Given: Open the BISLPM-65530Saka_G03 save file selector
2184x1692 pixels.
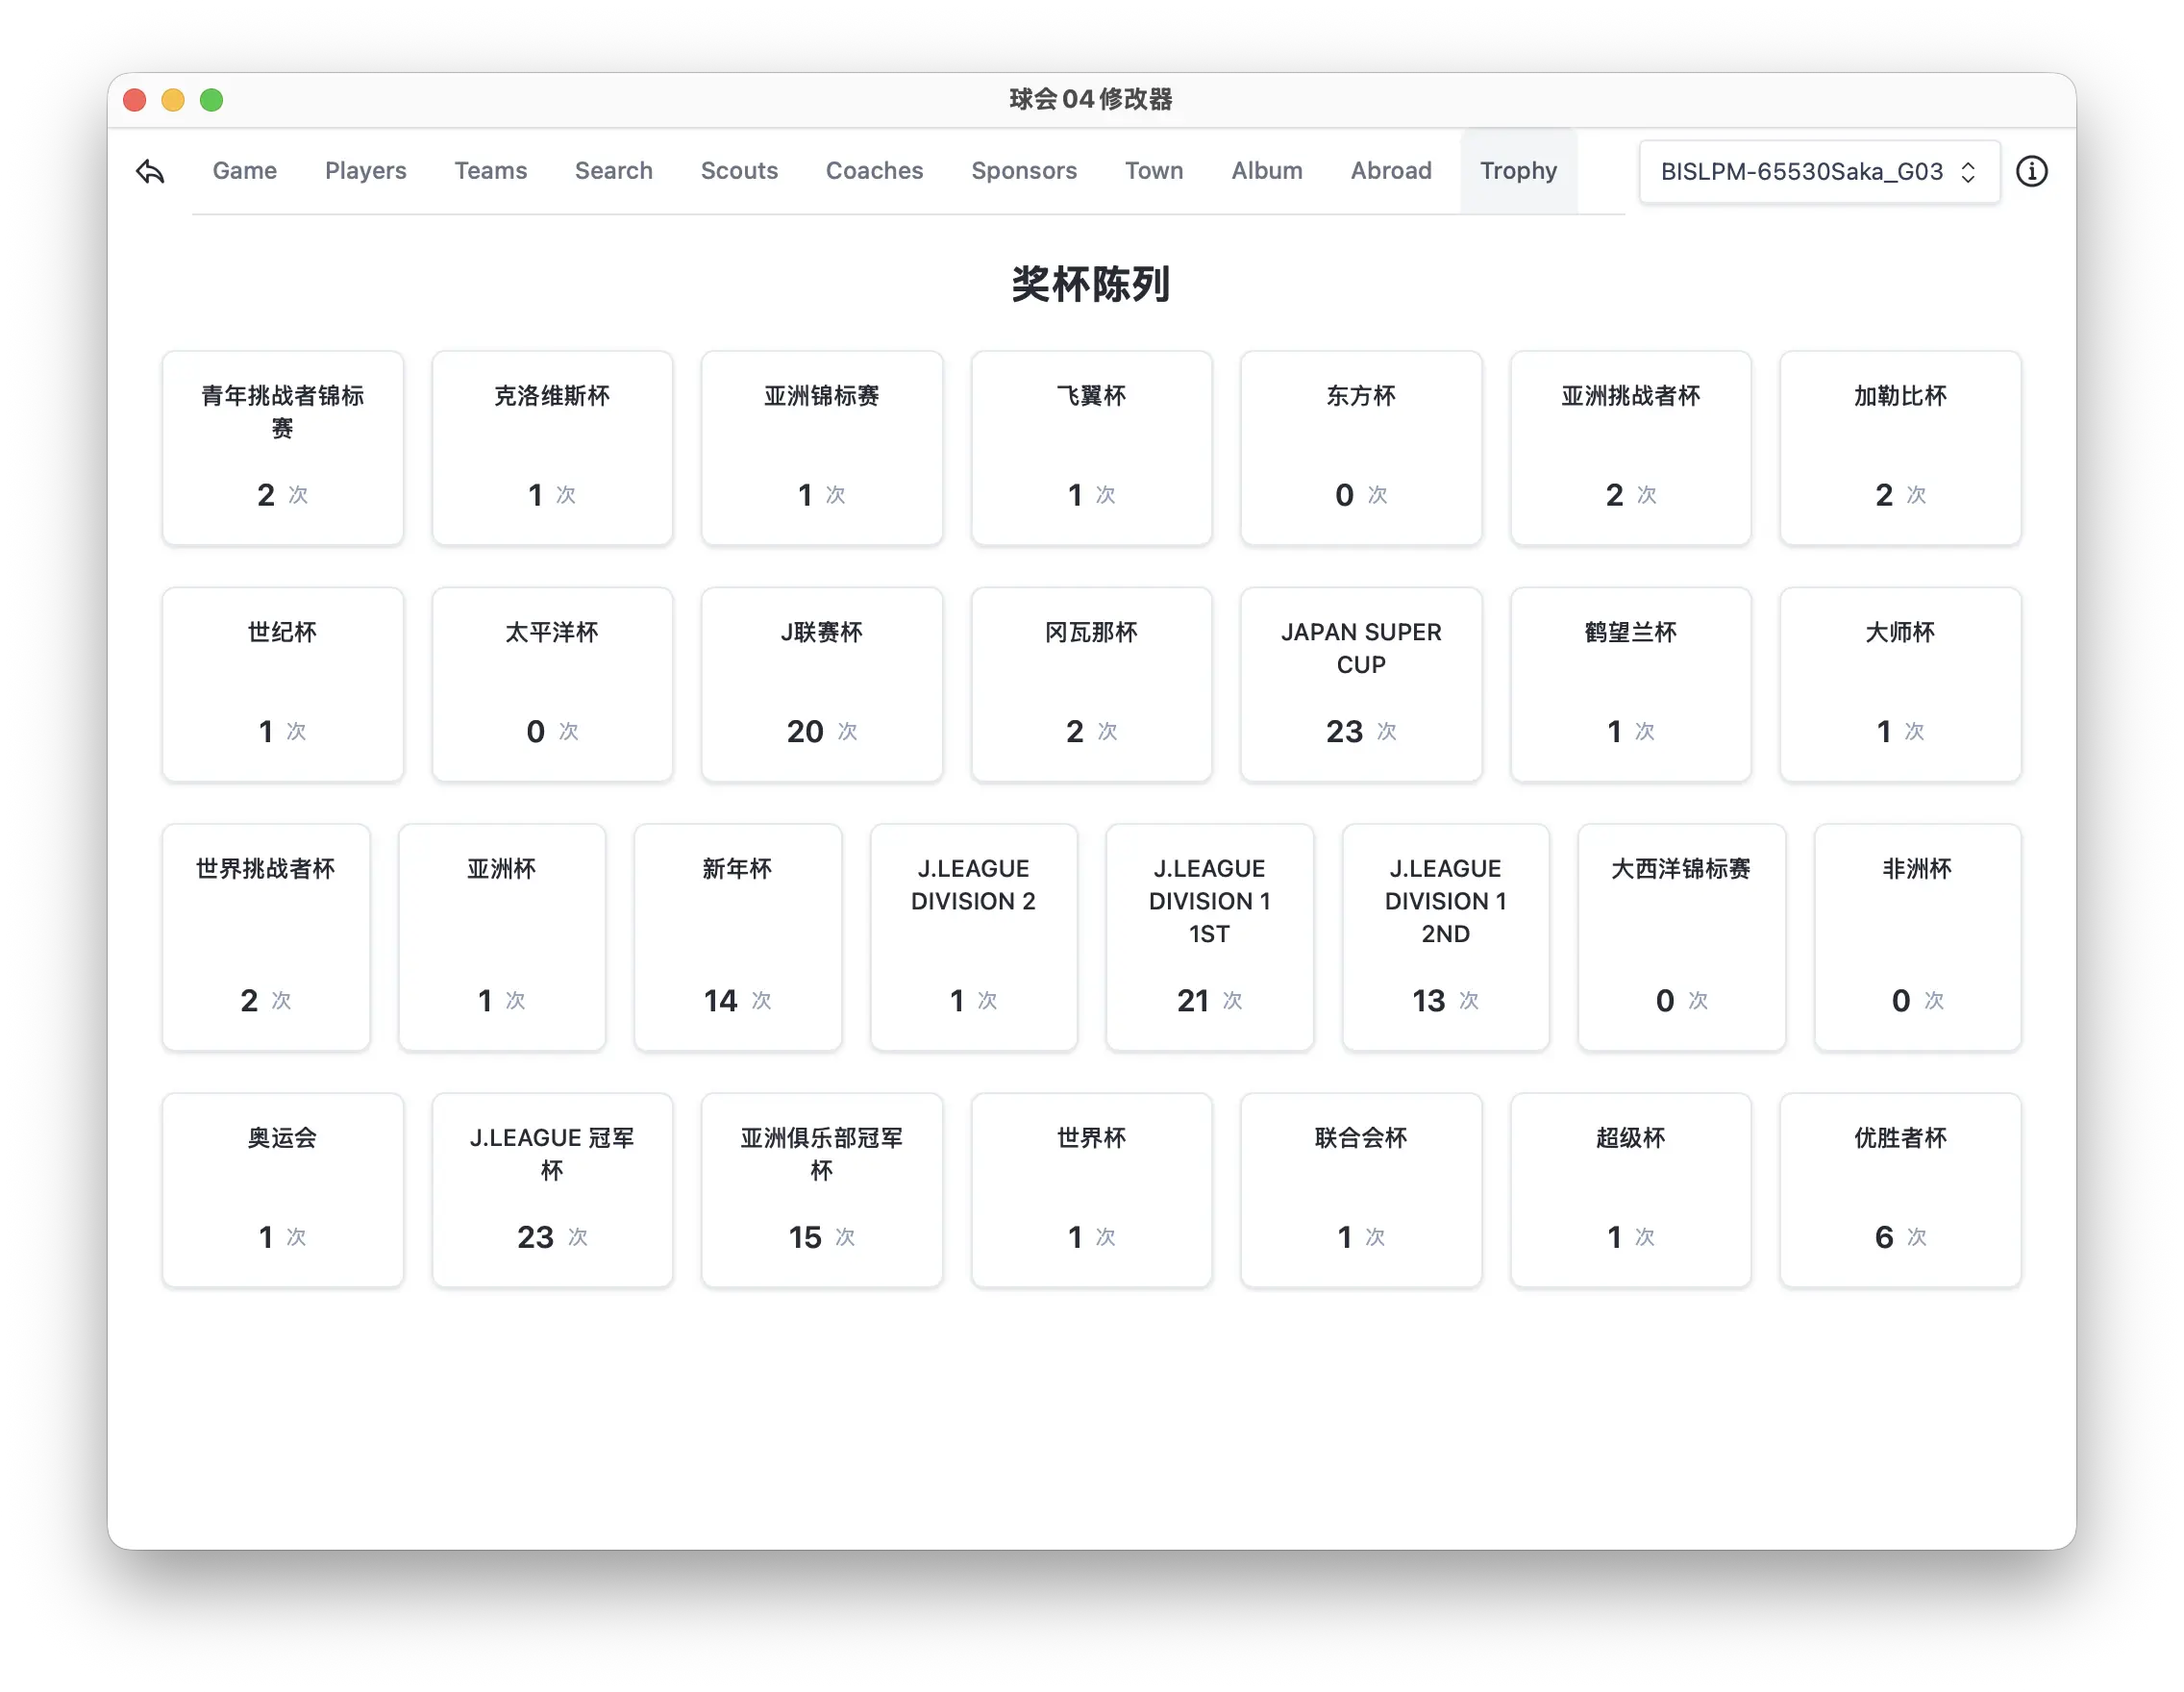Looking at the screenshot, I should tap(1818, 171).
